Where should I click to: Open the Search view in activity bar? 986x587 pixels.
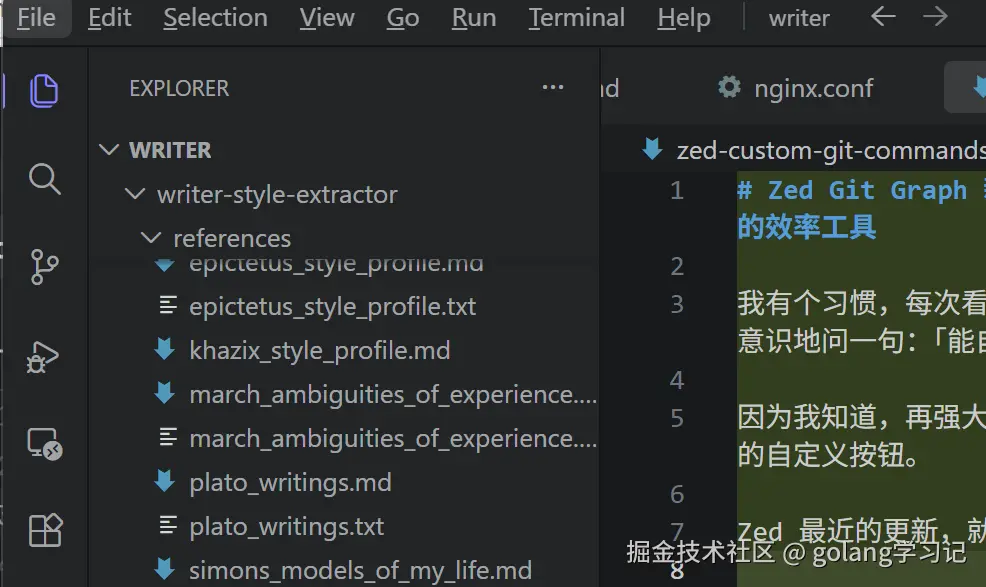pyautogui.click(x=45, y=179)
